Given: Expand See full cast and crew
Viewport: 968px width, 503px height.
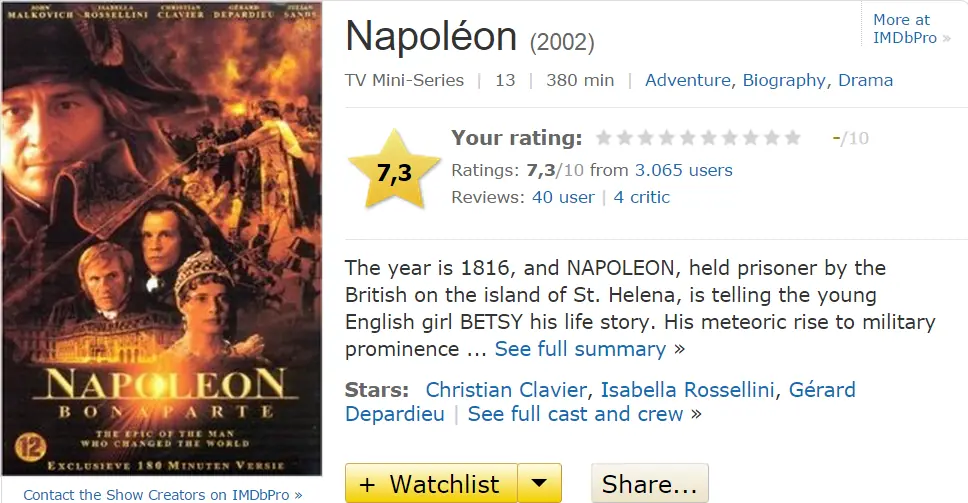Looking at the screenshot, I should tap(575, 413).
